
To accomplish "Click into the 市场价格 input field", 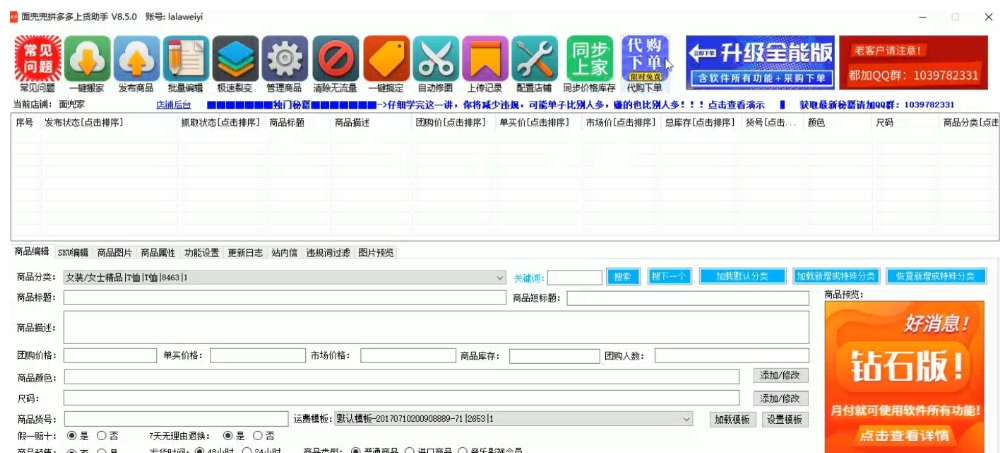I will click(x=408, y=356).
